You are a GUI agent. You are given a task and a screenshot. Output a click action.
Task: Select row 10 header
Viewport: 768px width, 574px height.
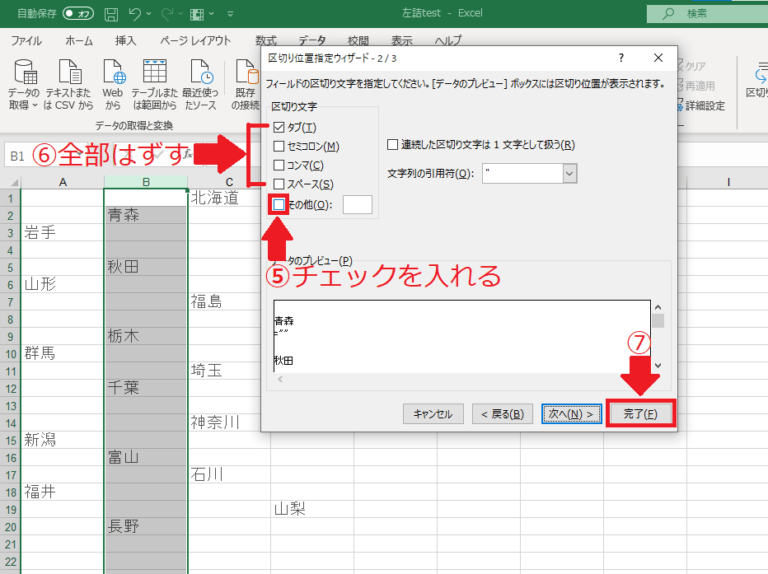coord(10,354)
